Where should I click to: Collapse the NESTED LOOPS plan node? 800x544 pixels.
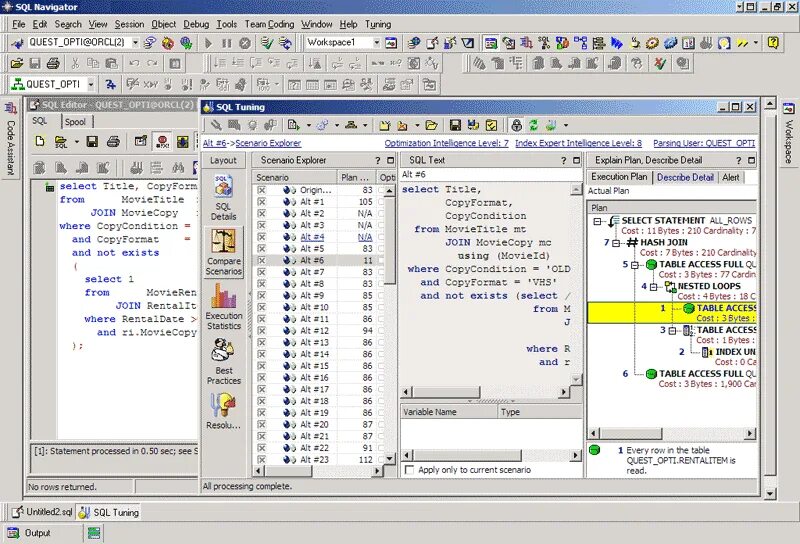(x=654, y=287)
